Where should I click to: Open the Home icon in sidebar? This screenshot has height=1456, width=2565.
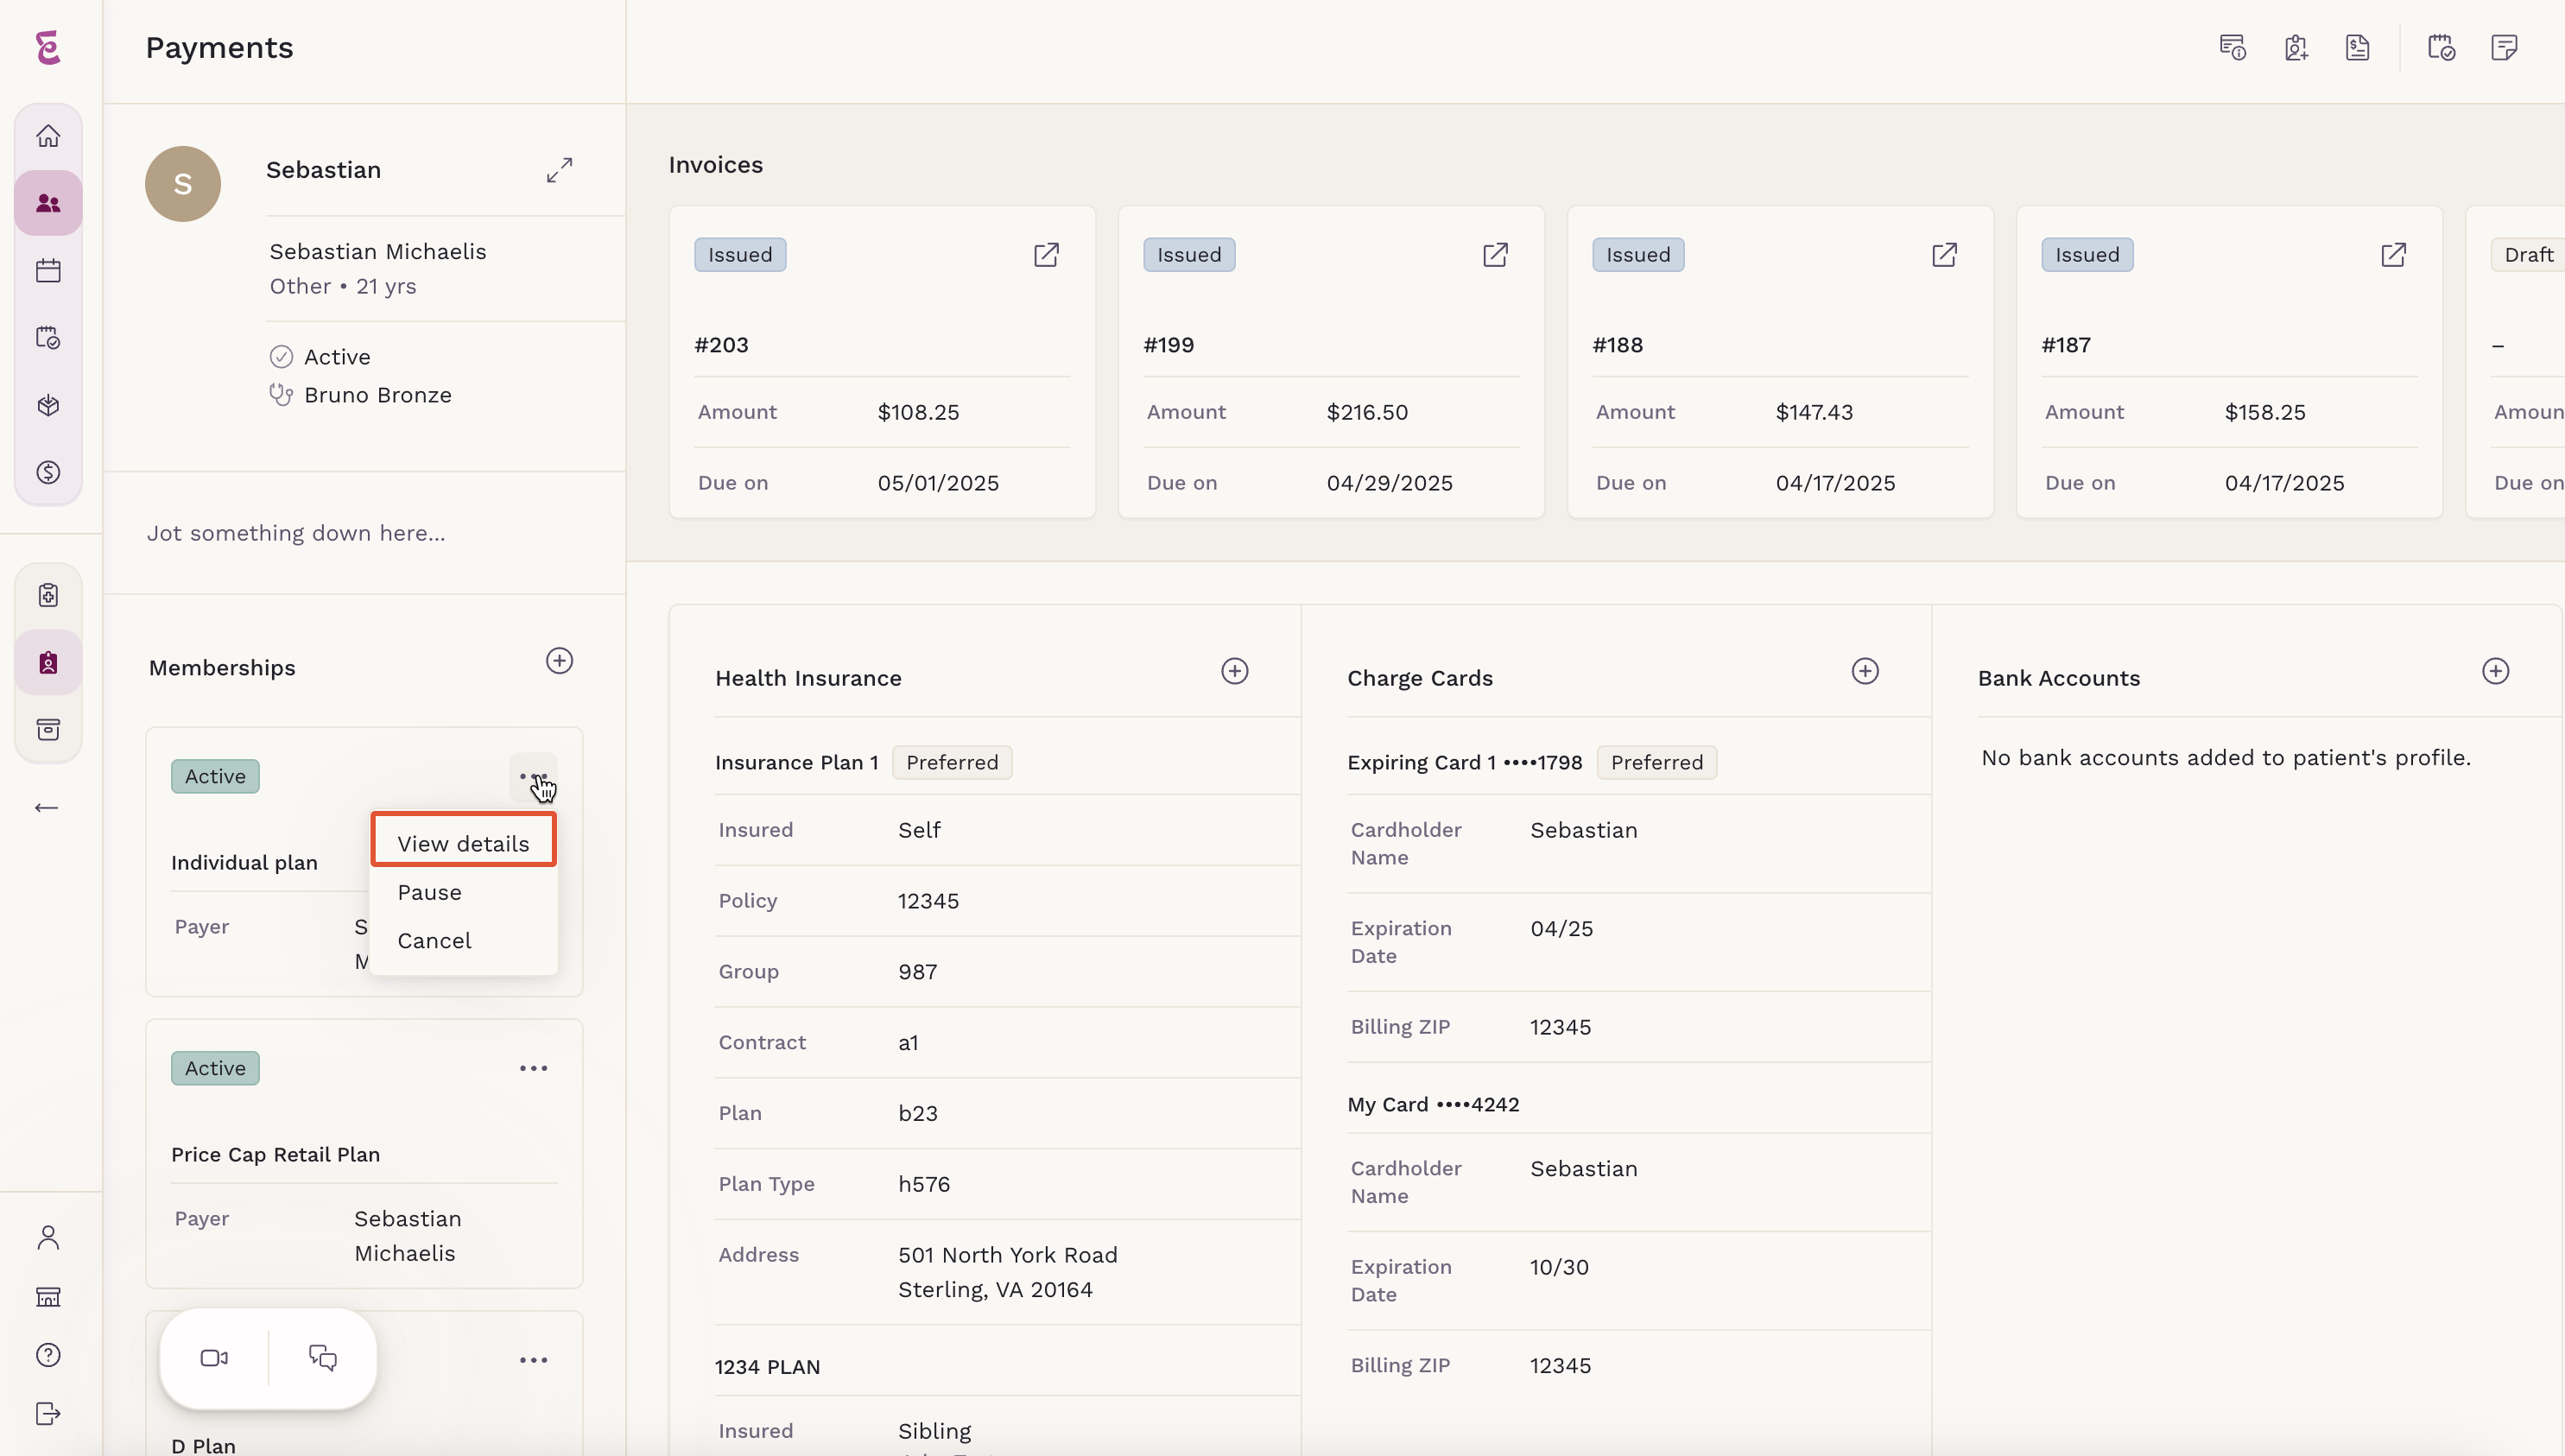point(48,136)
